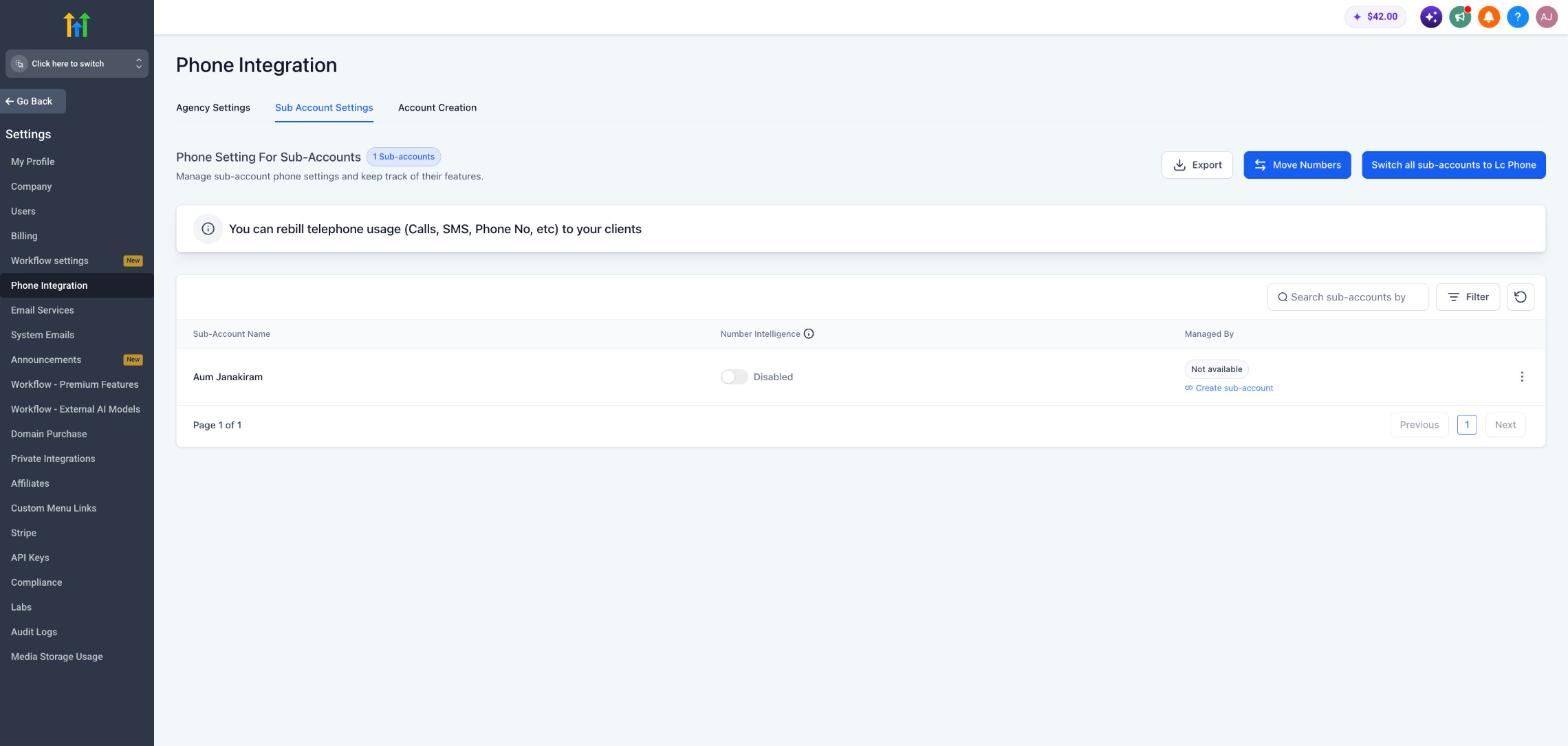Open the notifications bell icon
The width and height of the screenshot is (1568, 746).
point(1489,17)
